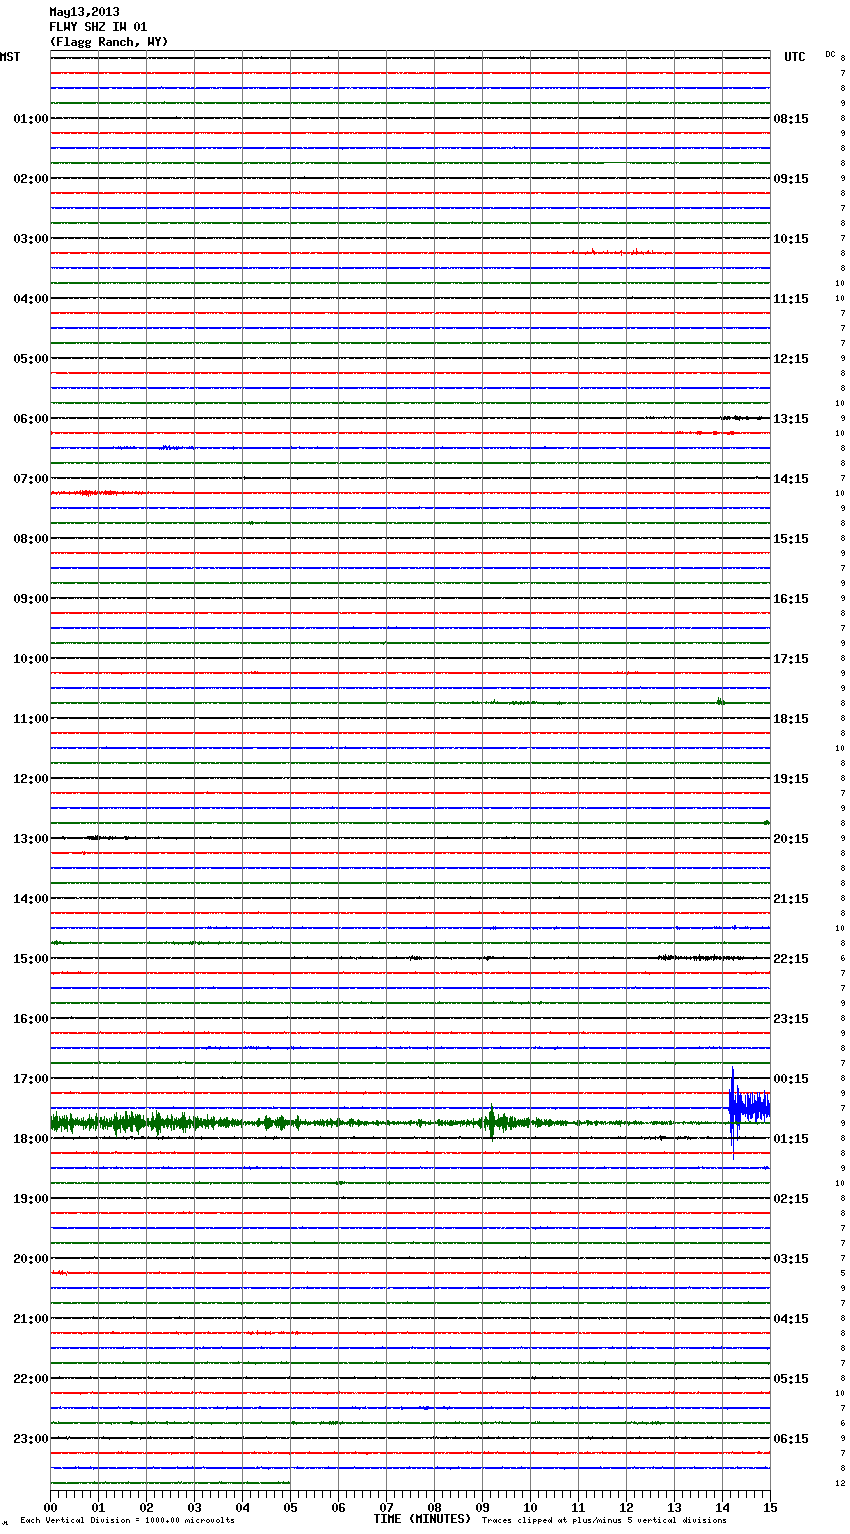Click the May13,2013 date header
This screenshot has width=850, height=1534.
tap(84, 12)
